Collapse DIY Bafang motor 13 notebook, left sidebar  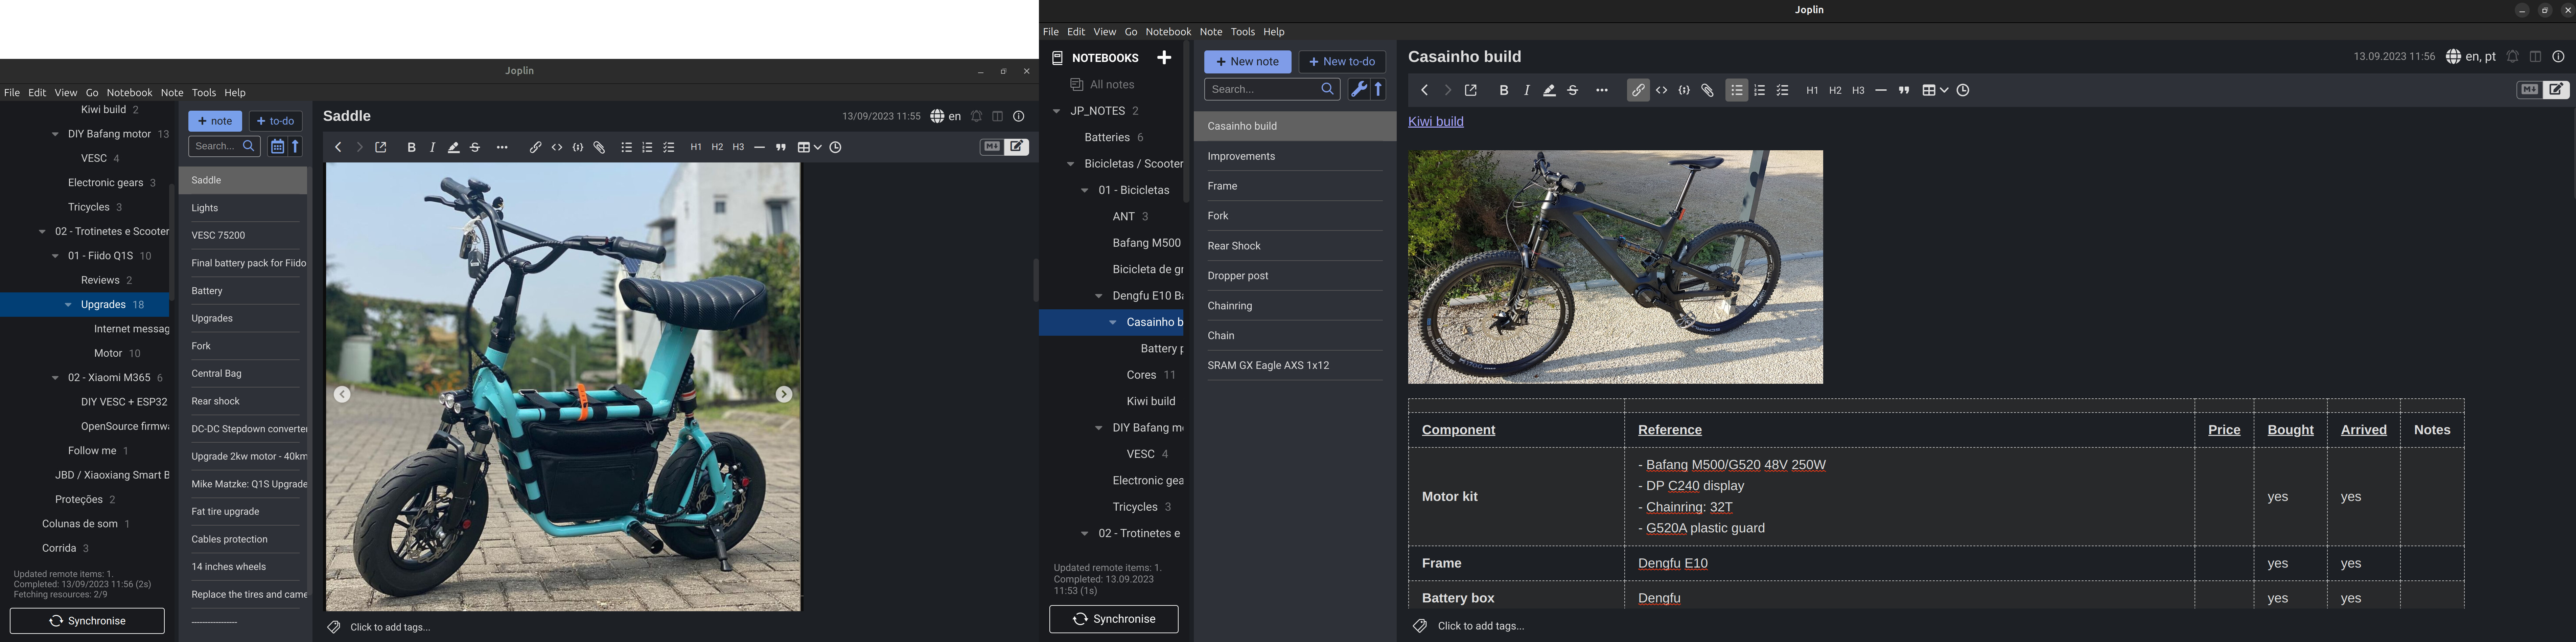click(x=55, y=134)
